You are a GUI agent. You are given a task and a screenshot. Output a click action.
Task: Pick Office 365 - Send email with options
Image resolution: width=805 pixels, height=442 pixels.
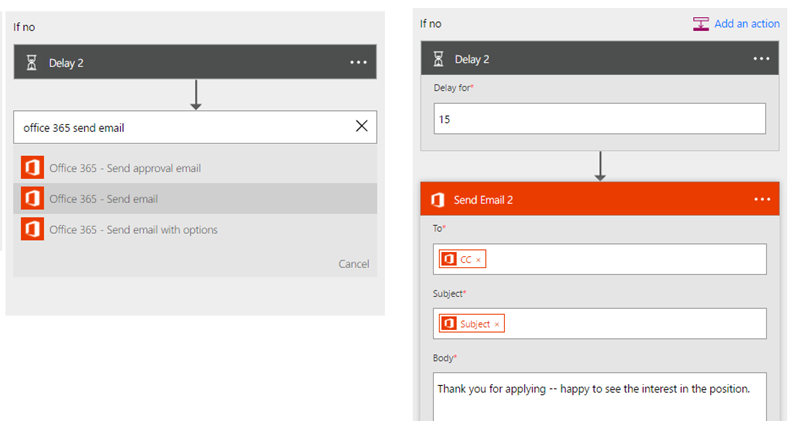133,230
